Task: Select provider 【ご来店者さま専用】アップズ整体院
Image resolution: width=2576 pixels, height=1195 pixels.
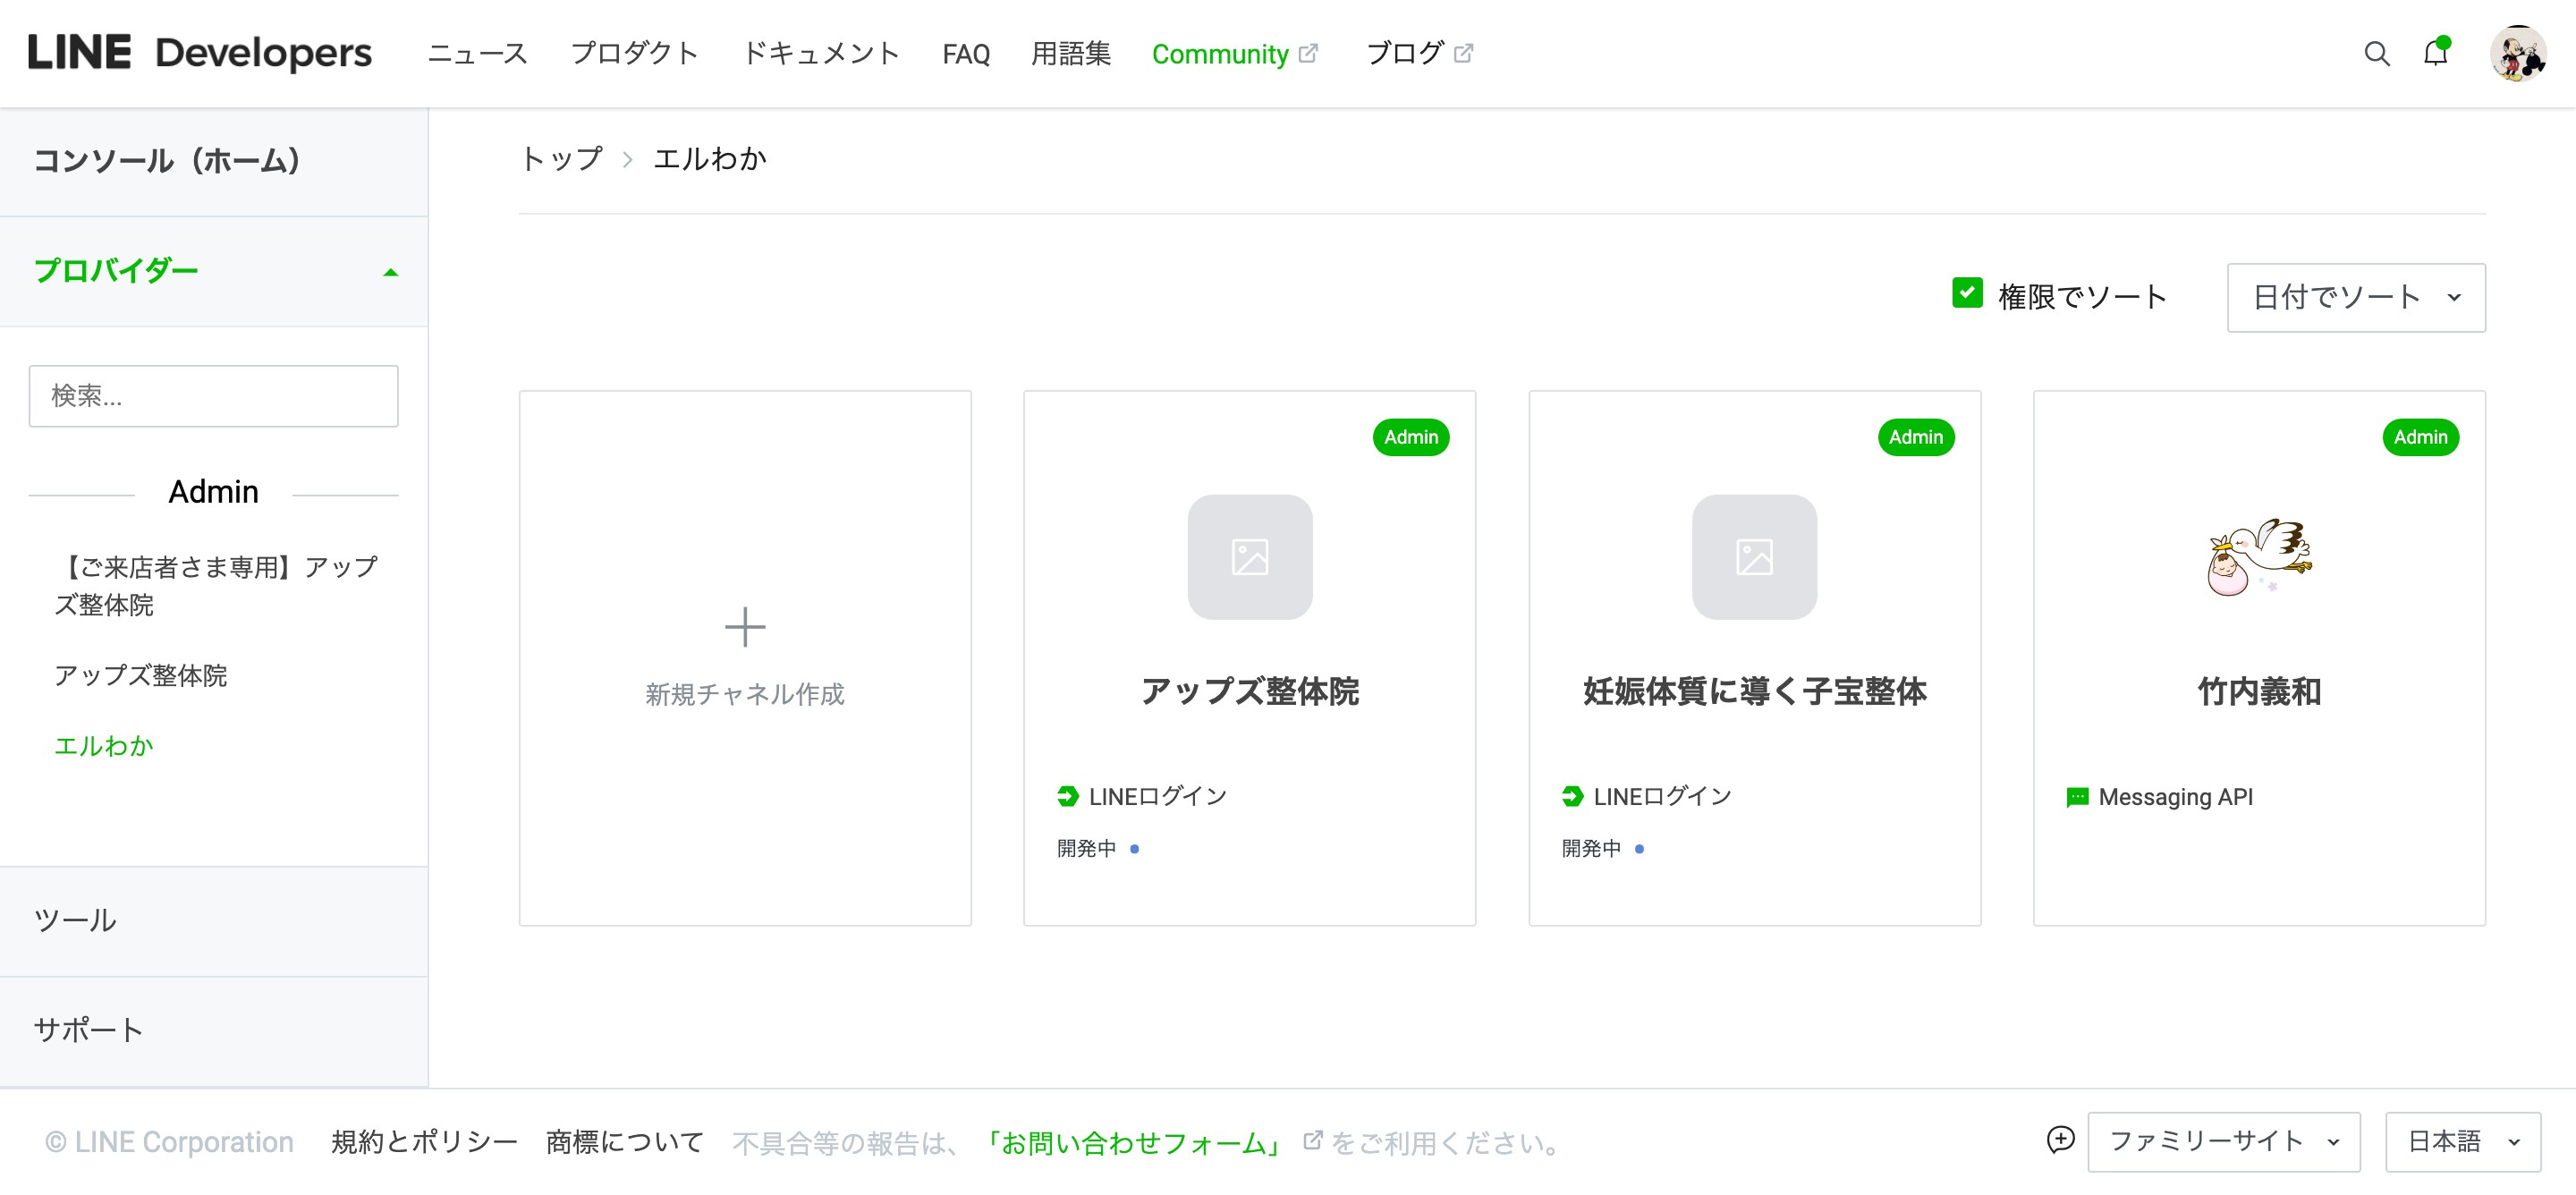Action: pos(216,586)
